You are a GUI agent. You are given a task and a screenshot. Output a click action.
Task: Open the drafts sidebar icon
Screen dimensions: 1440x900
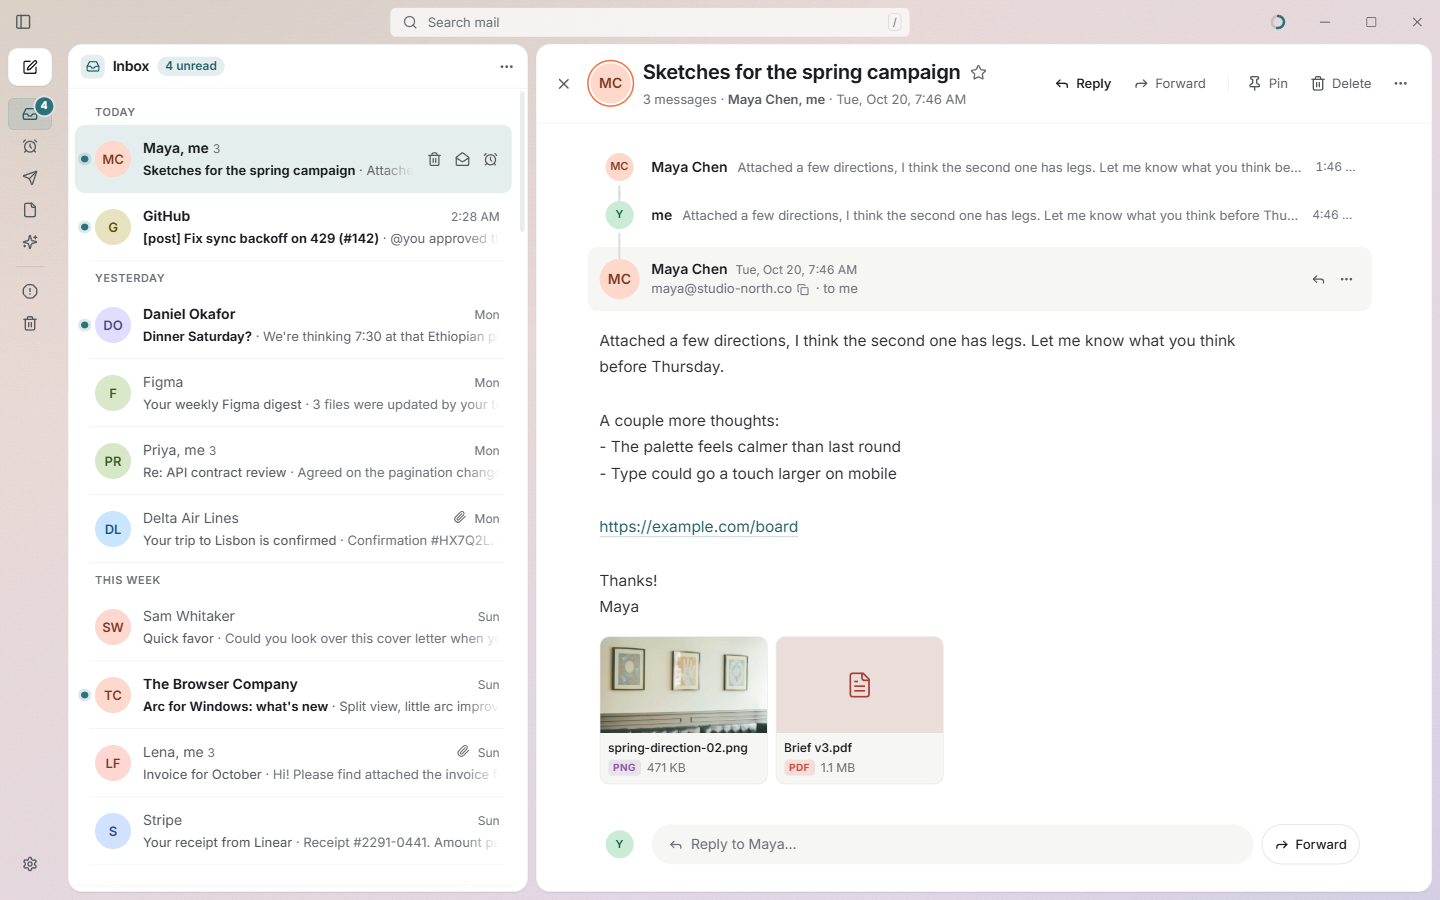click(30, 210)
